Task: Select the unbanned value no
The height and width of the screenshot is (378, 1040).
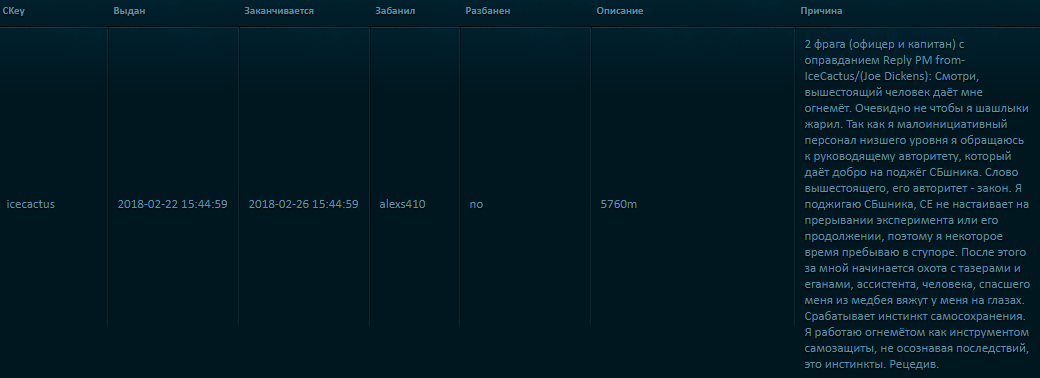Action: [476, 204]
